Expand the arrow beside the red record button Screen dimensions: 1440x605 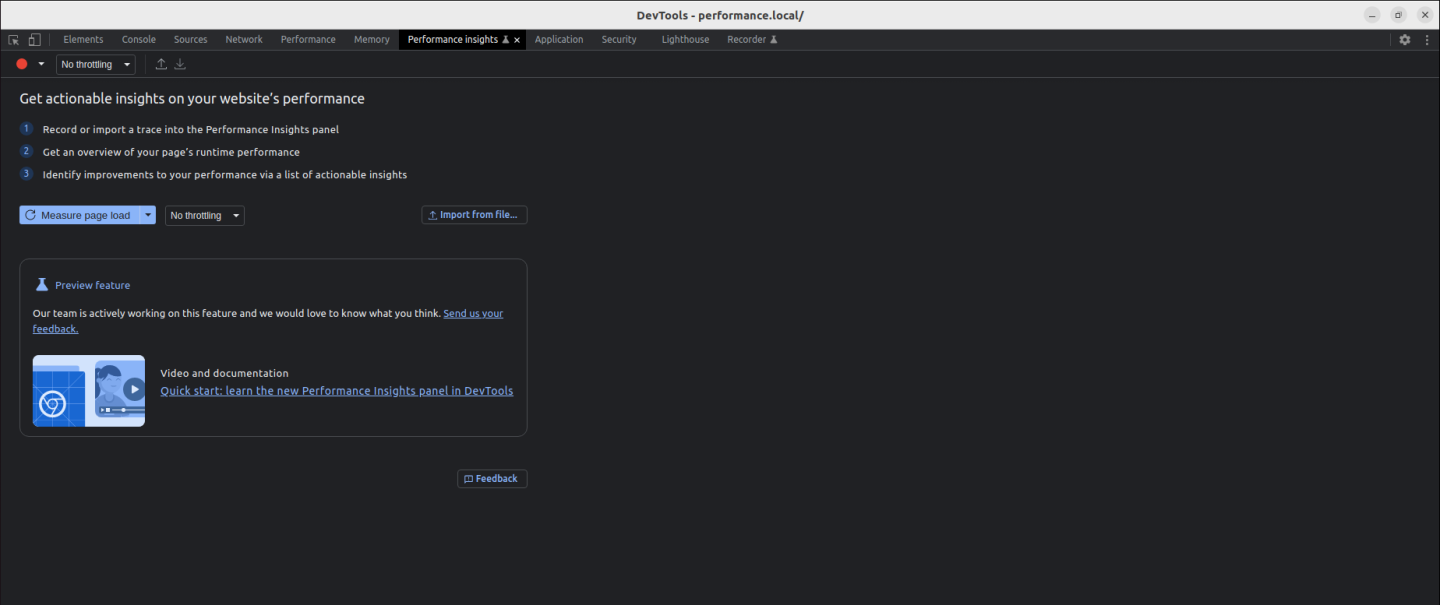41,64
